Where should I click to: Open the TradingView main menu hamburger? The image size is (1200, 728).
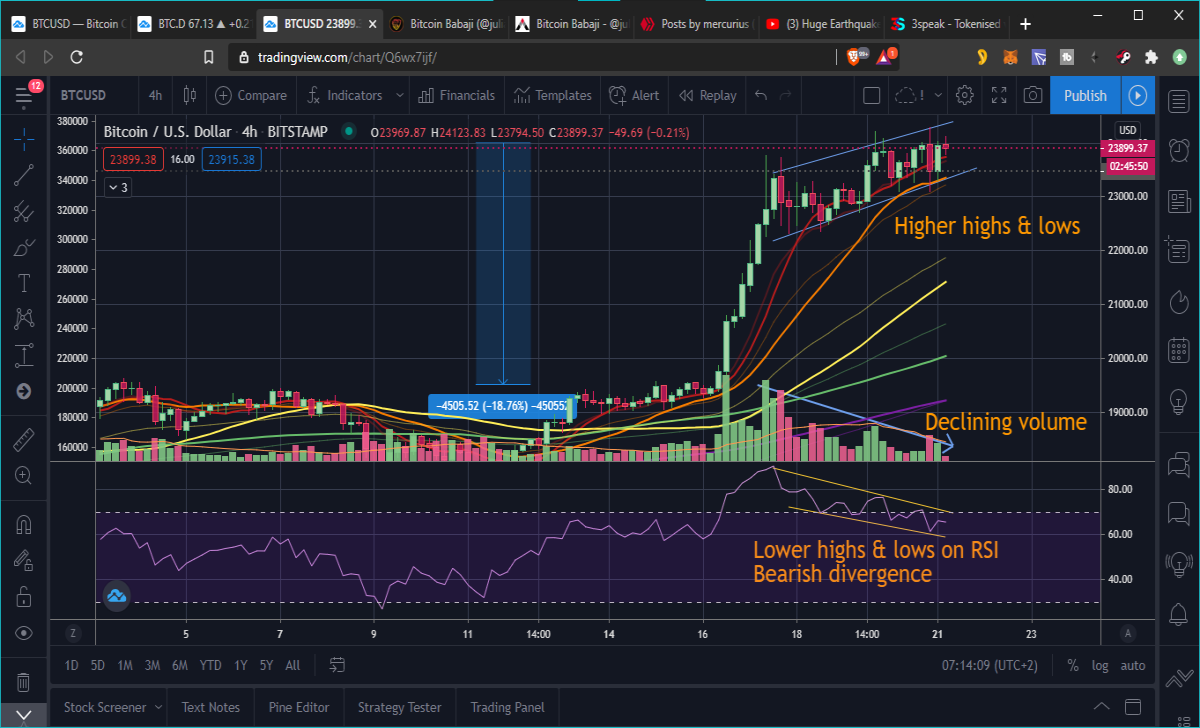(24, 96)
